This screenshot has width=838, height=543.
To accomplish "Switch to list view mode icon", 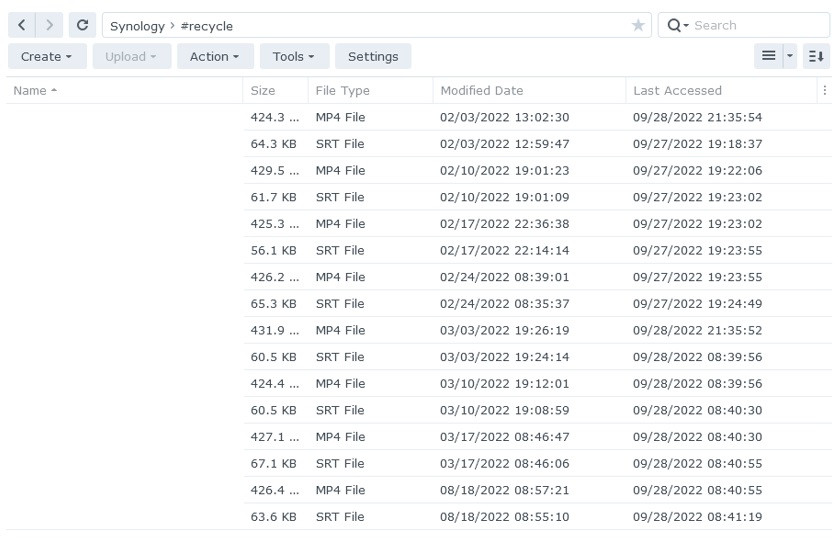I will tap(768, 56).
